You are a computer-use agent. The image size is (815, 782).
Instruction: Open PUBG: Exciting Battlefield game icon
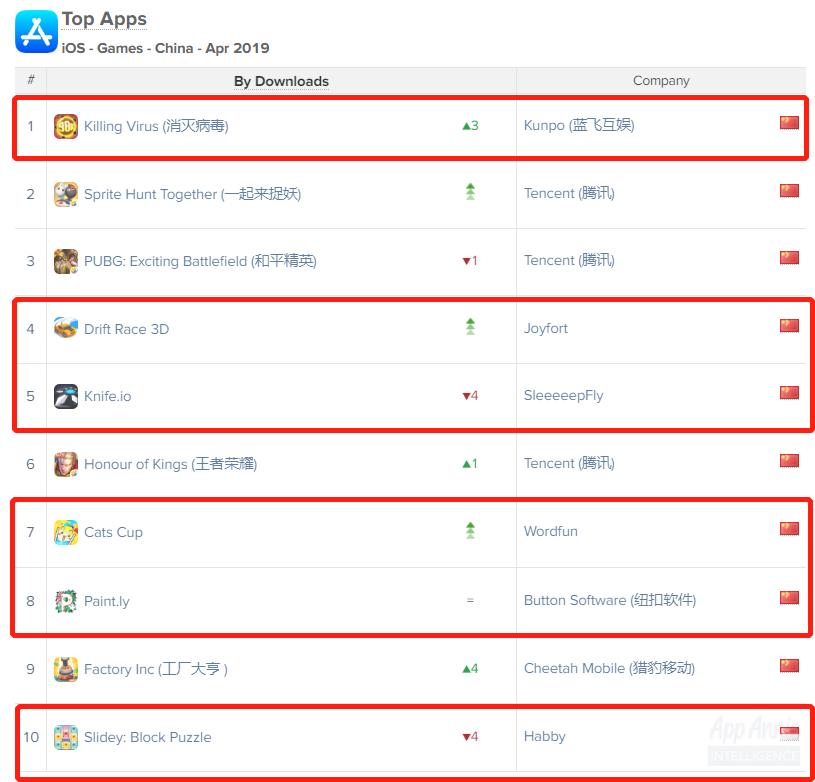[66, 261]
